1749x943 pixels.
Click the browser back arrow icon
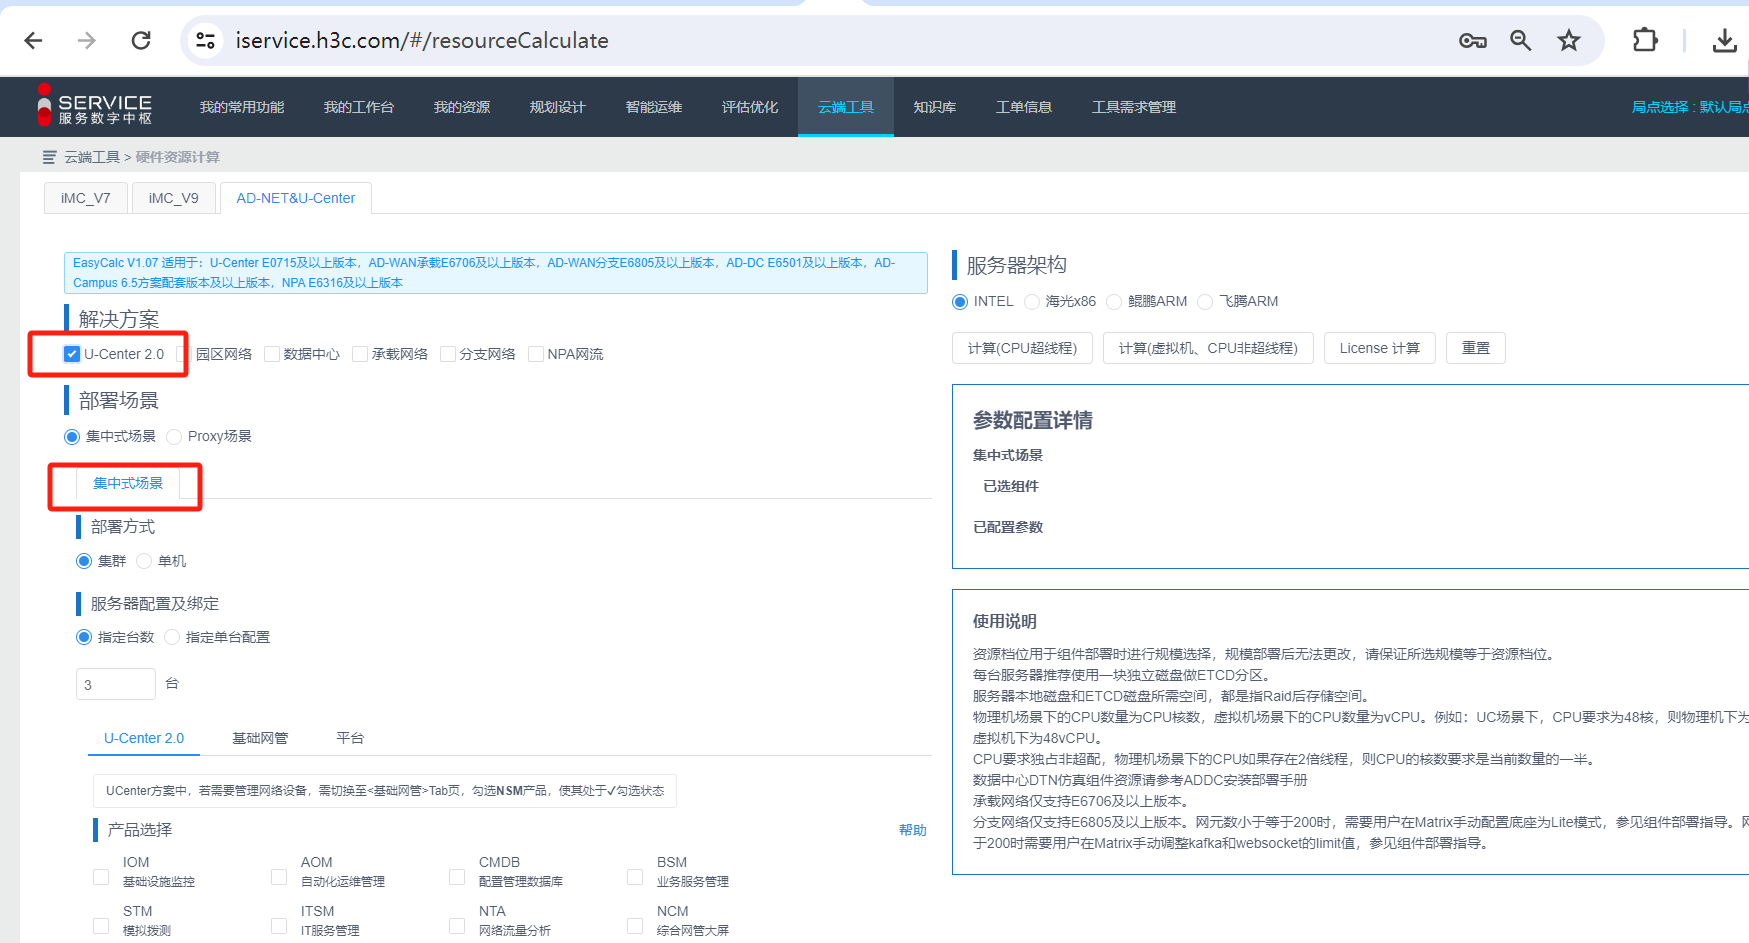click(x=33, y=40)
